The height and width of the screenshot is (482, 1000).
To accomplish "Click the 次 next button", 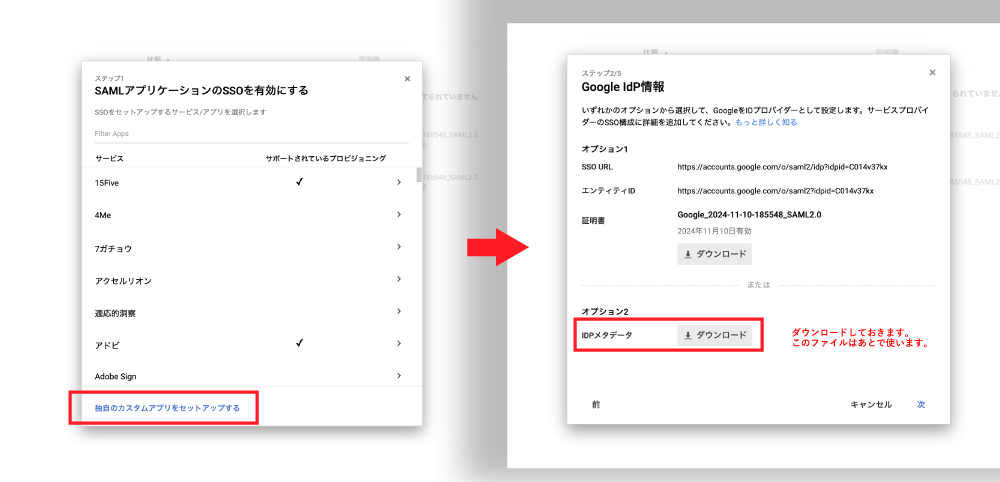I will coord(921,405).
